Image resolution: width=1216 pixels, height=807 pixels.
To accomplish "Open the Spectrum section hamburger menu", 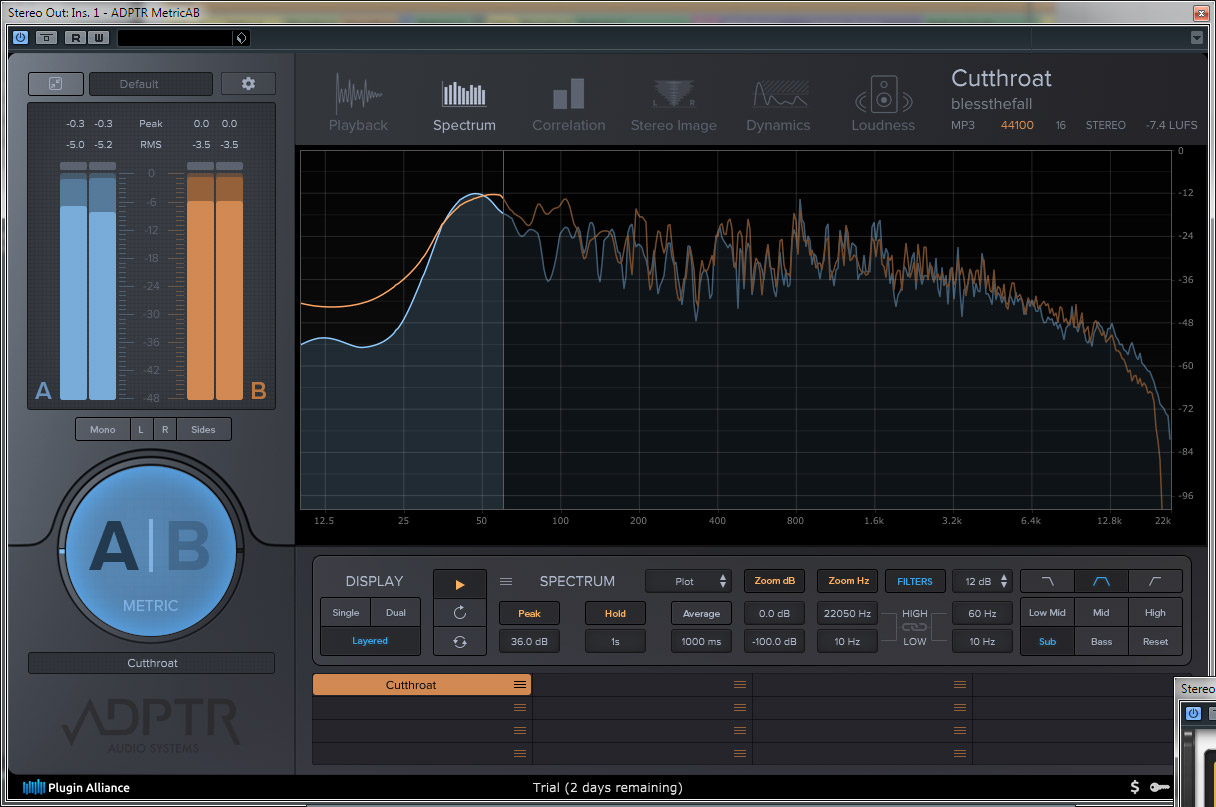I will click(x=506, y=581).
